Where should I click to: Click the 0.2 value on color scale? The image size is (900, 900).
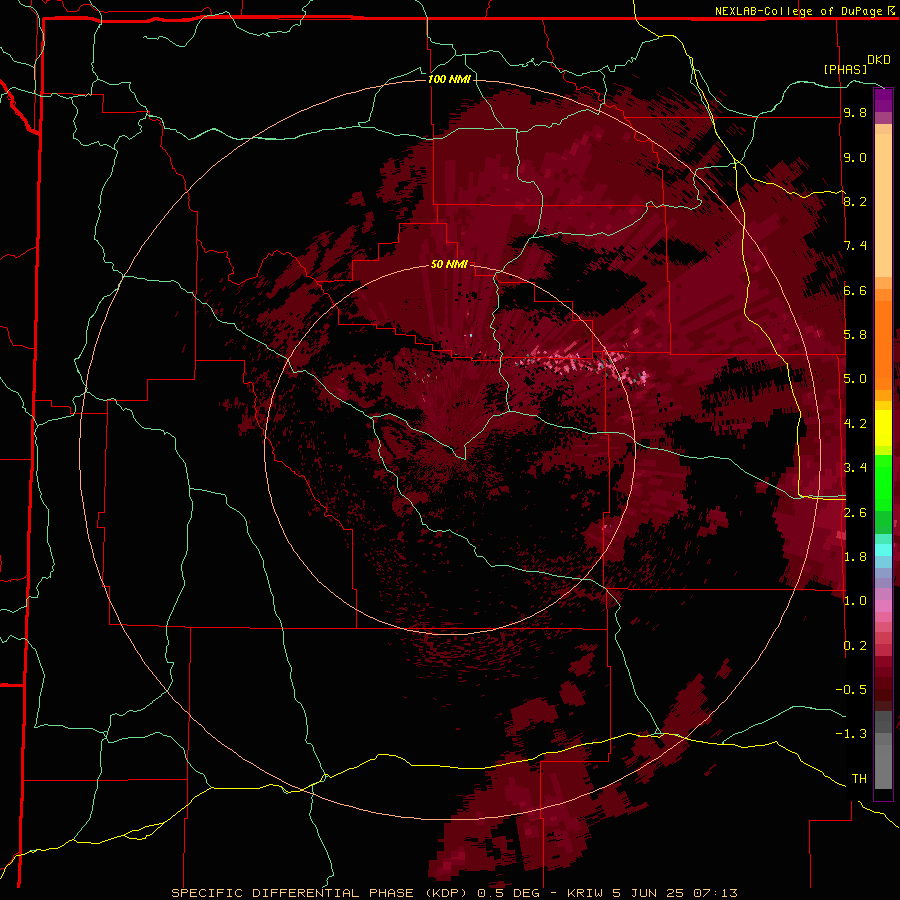coord(855,646)
